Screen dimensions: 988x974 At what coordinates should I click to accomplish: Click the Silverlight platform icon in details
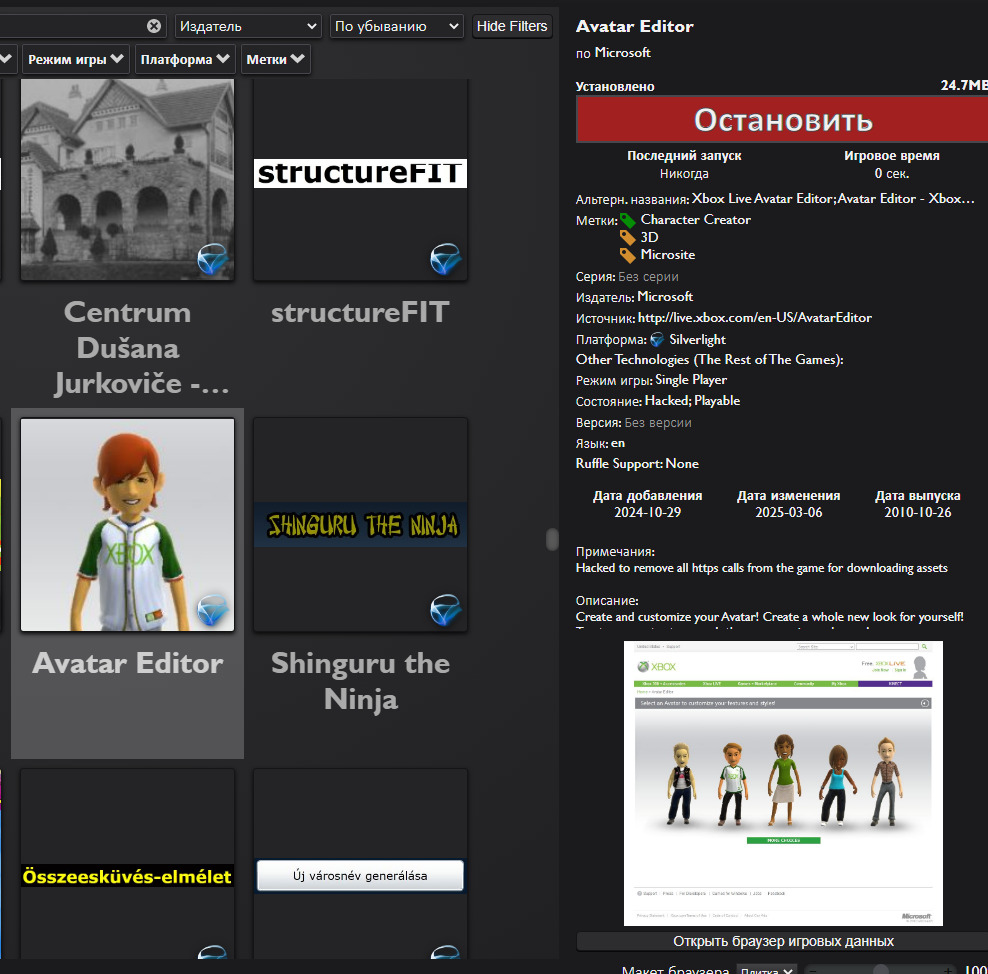point(657,340)
